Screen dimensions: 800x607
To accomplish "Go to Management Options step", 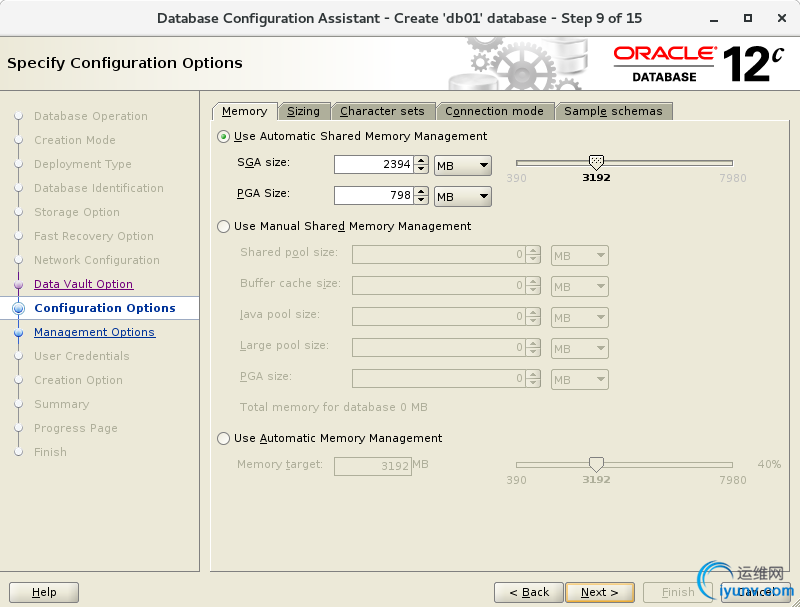I will click(94, 332).
